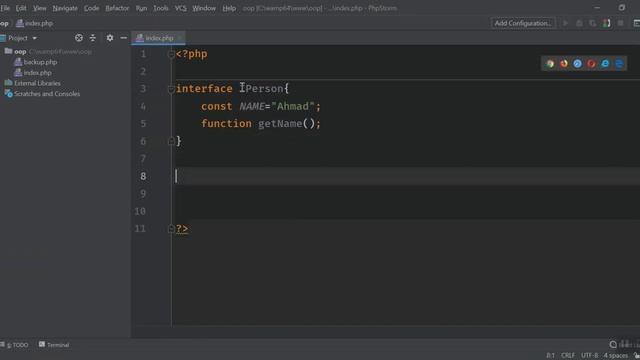Click the Locate/scroll-from-source target icon
The image size is (640, 360).
79,38
